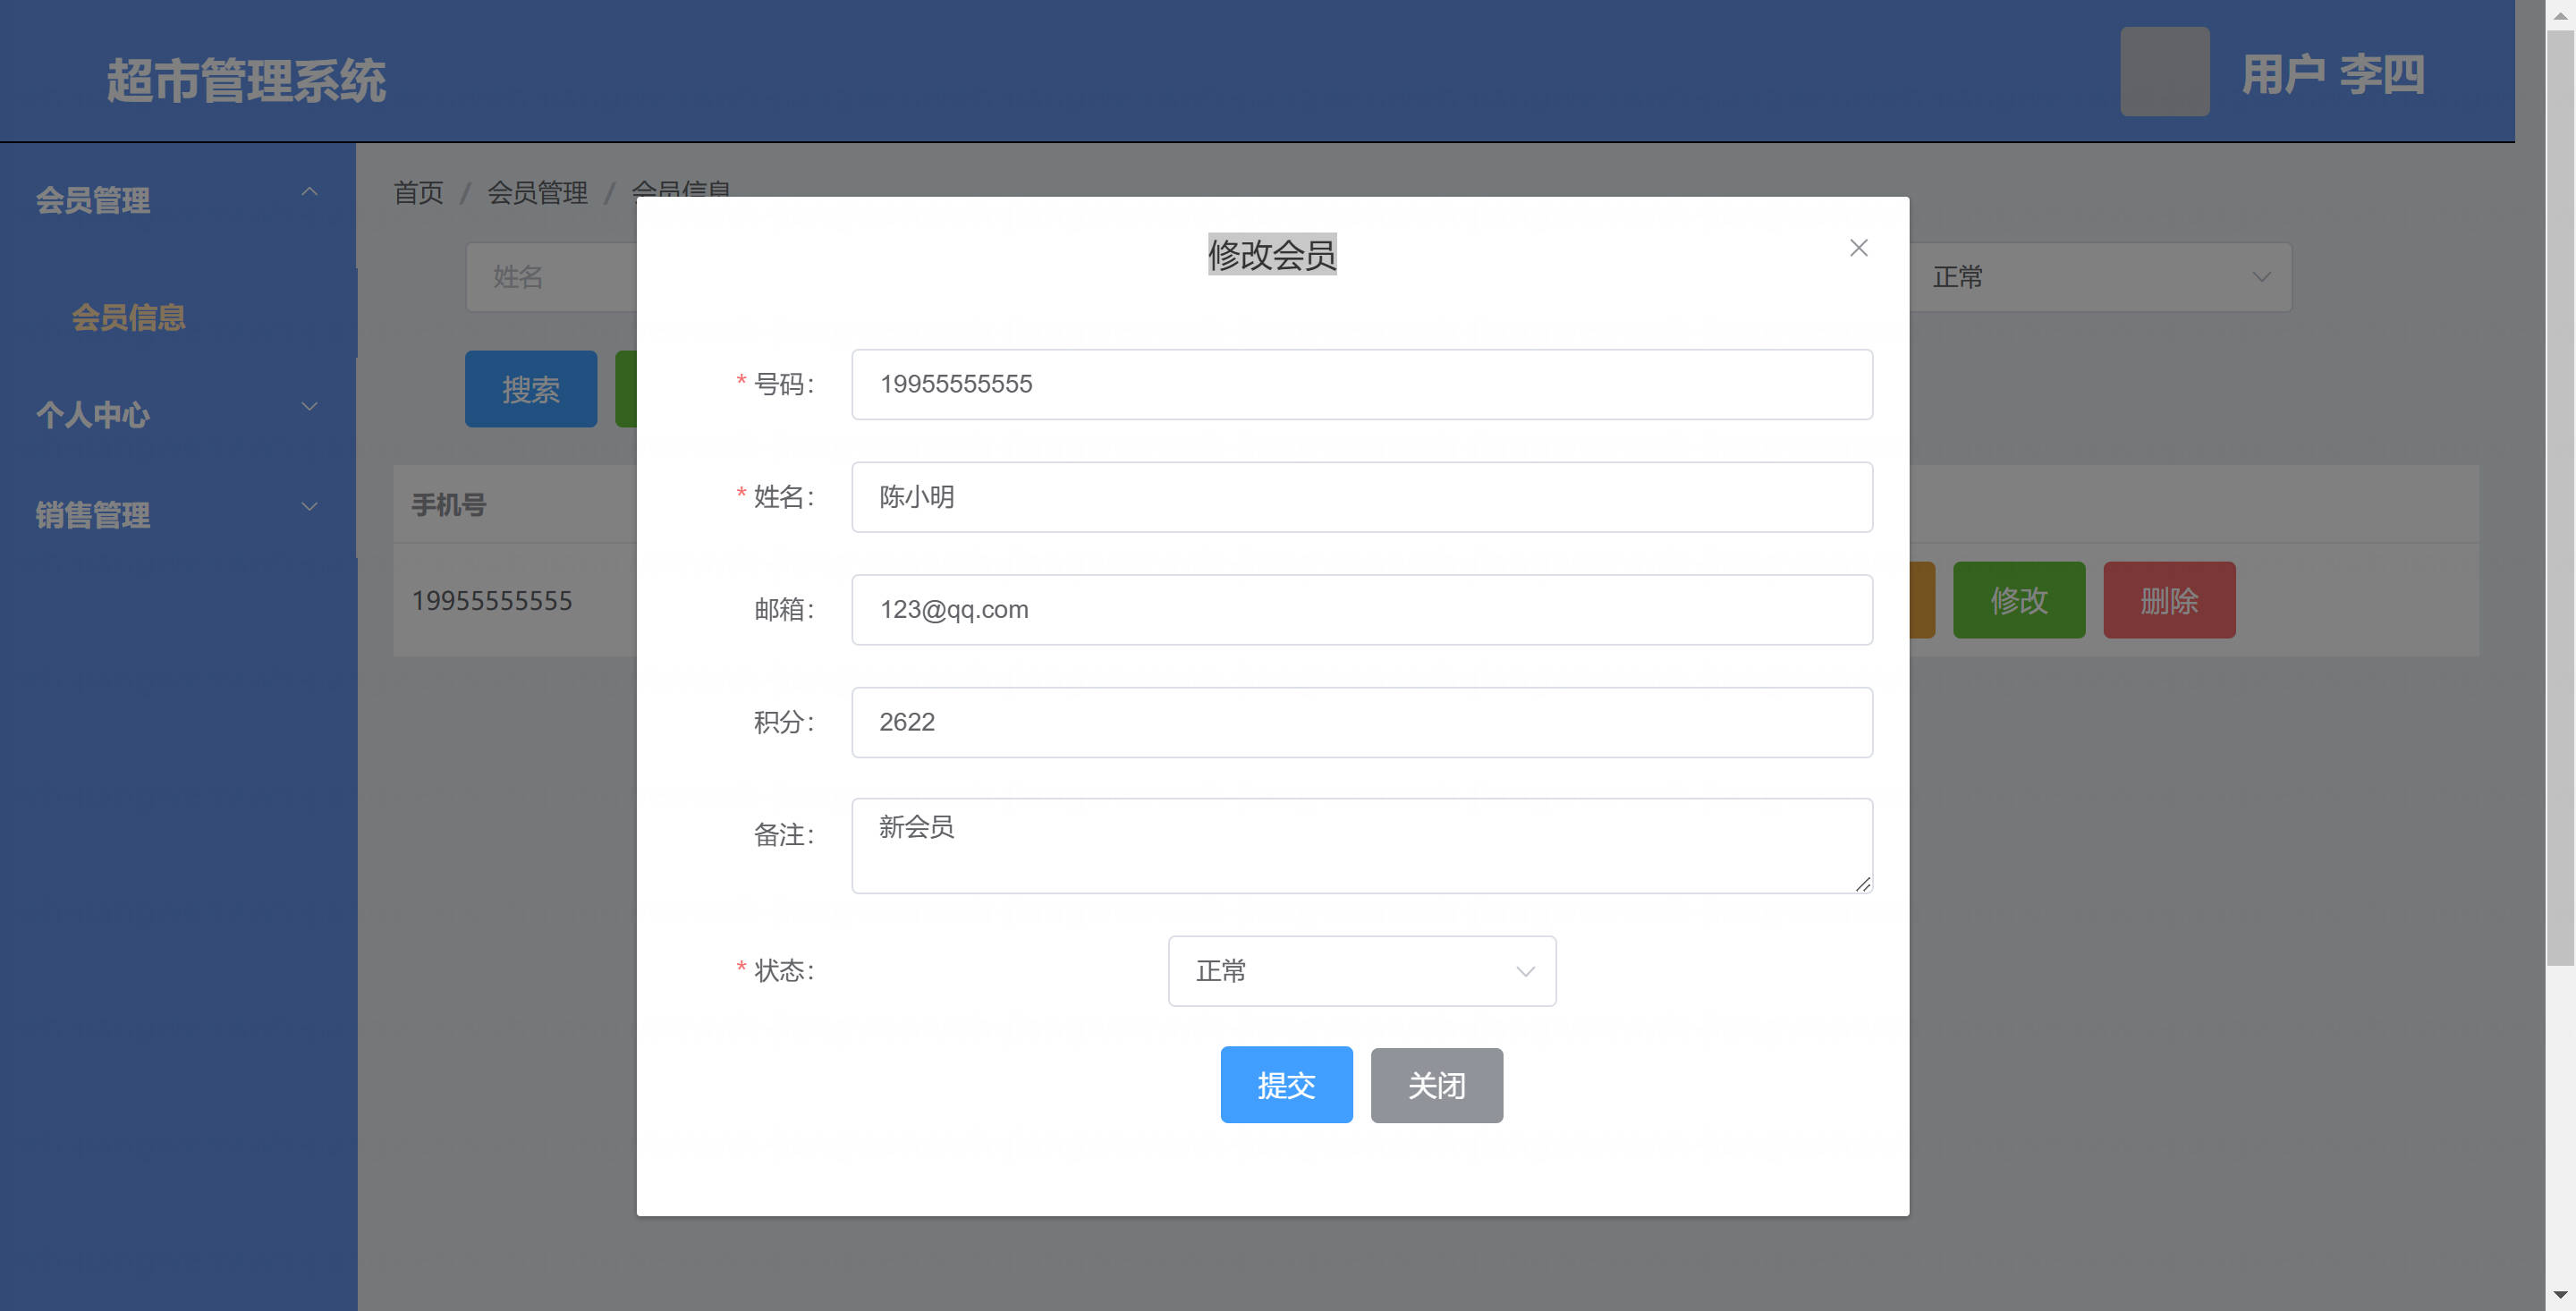Open the 状态 dropdown showing 正常
Screen dimensions: 2576x1311
pyautogui.click(x=1361, y=971)
